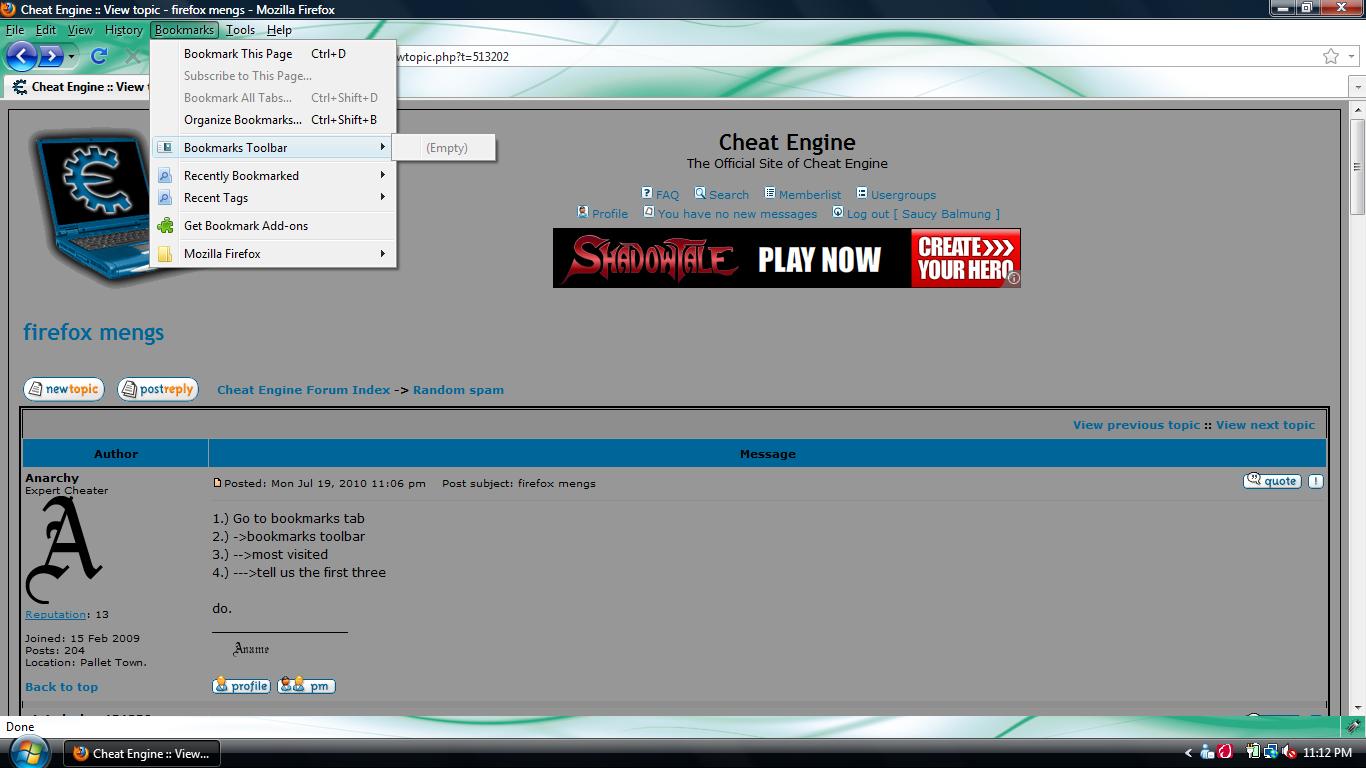This screenshot has width=1366, height=768.
Task: Open the Windows Start orb
Action: 28,752
